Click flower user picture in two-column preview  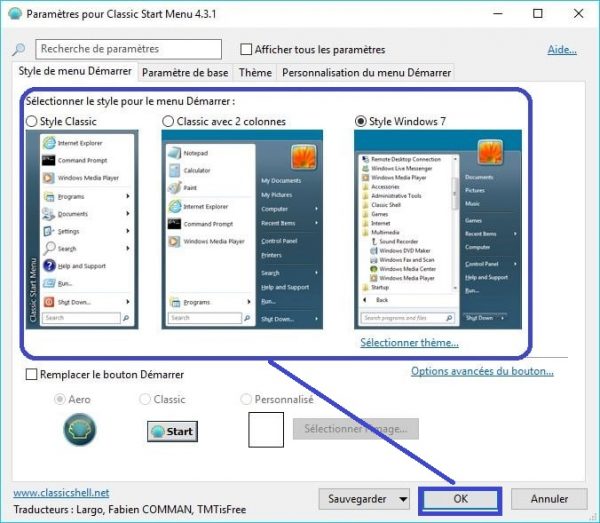coord(304,157)
